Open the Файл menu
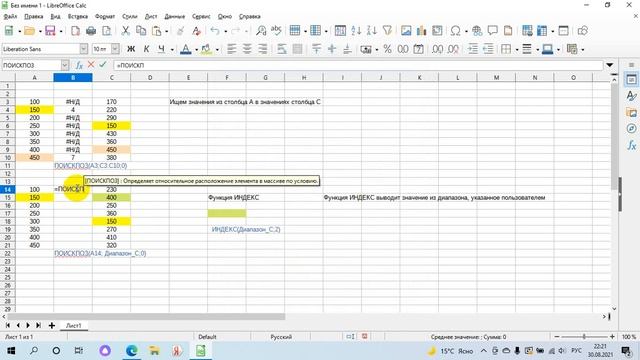640x360 pixels. click(x=10, y=16)
